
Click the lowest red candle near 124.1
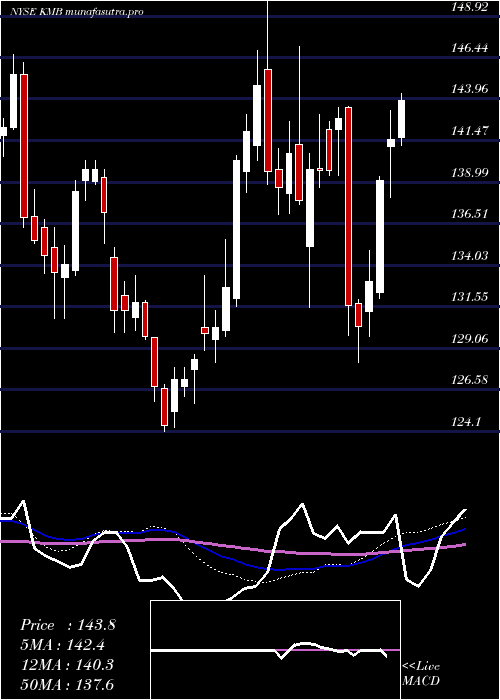click(x=164, y=407)
